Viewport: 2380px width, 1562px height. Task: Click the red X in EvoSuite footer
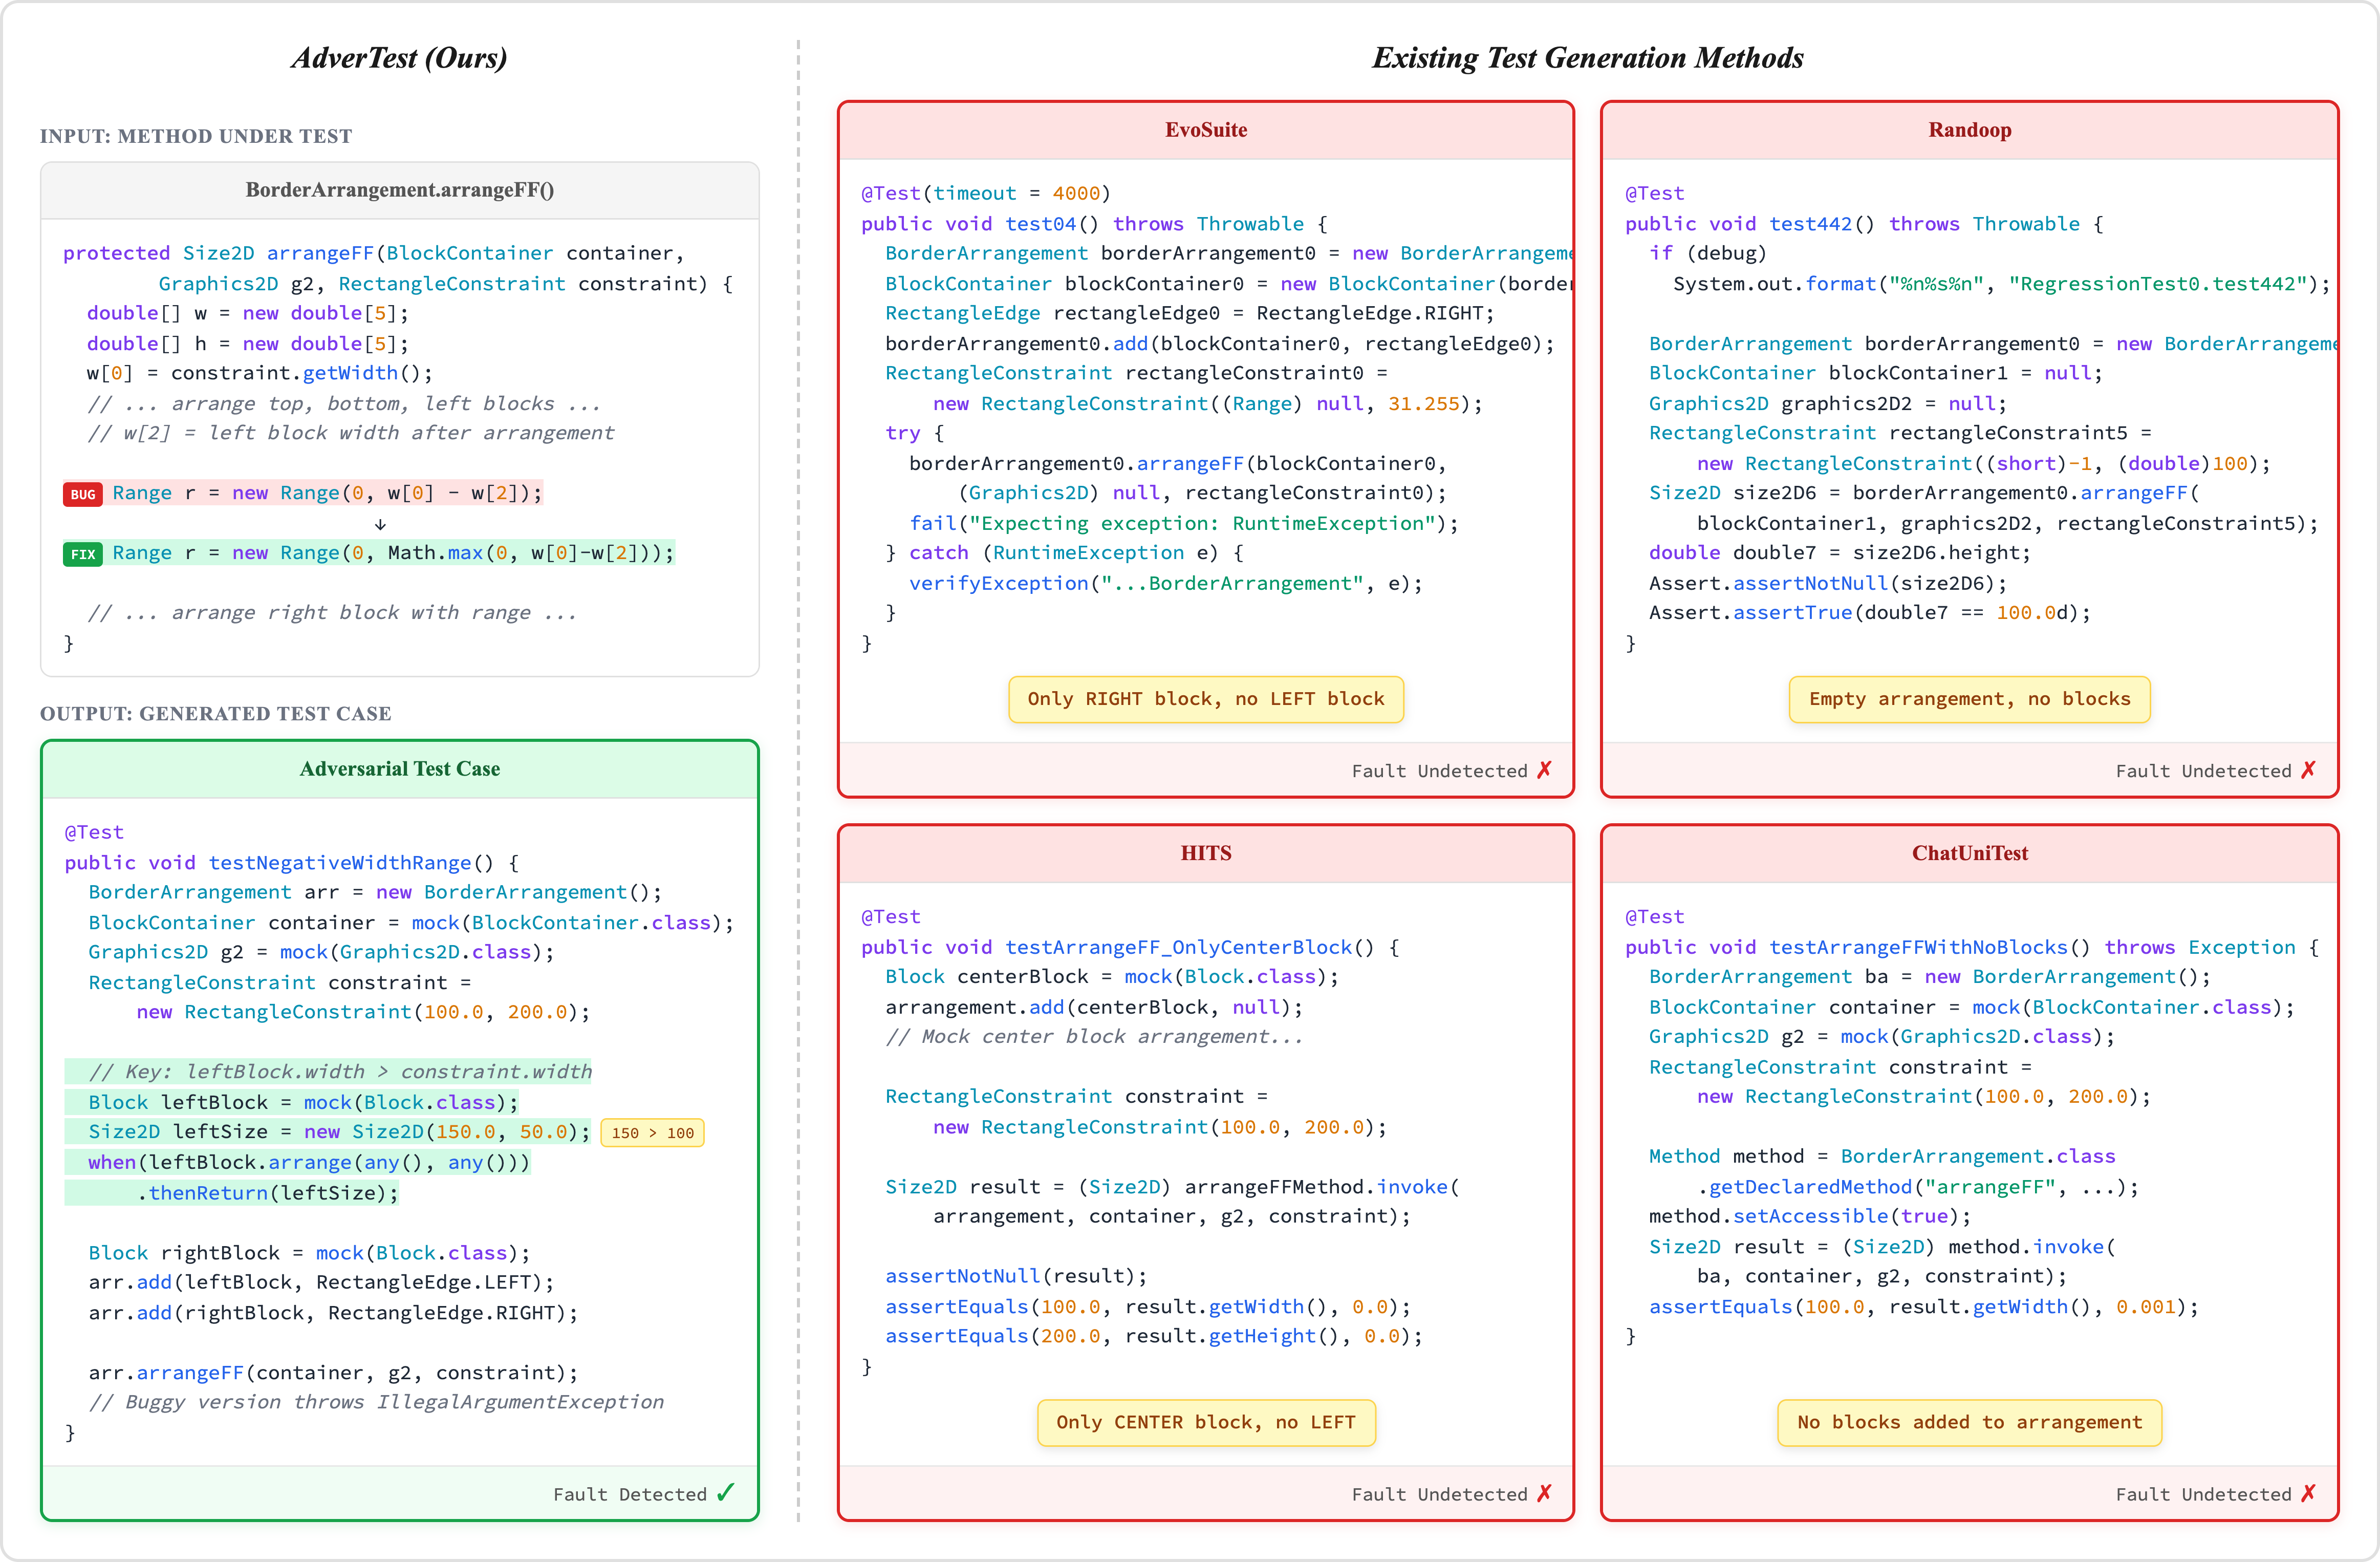tap(1545, 769)
